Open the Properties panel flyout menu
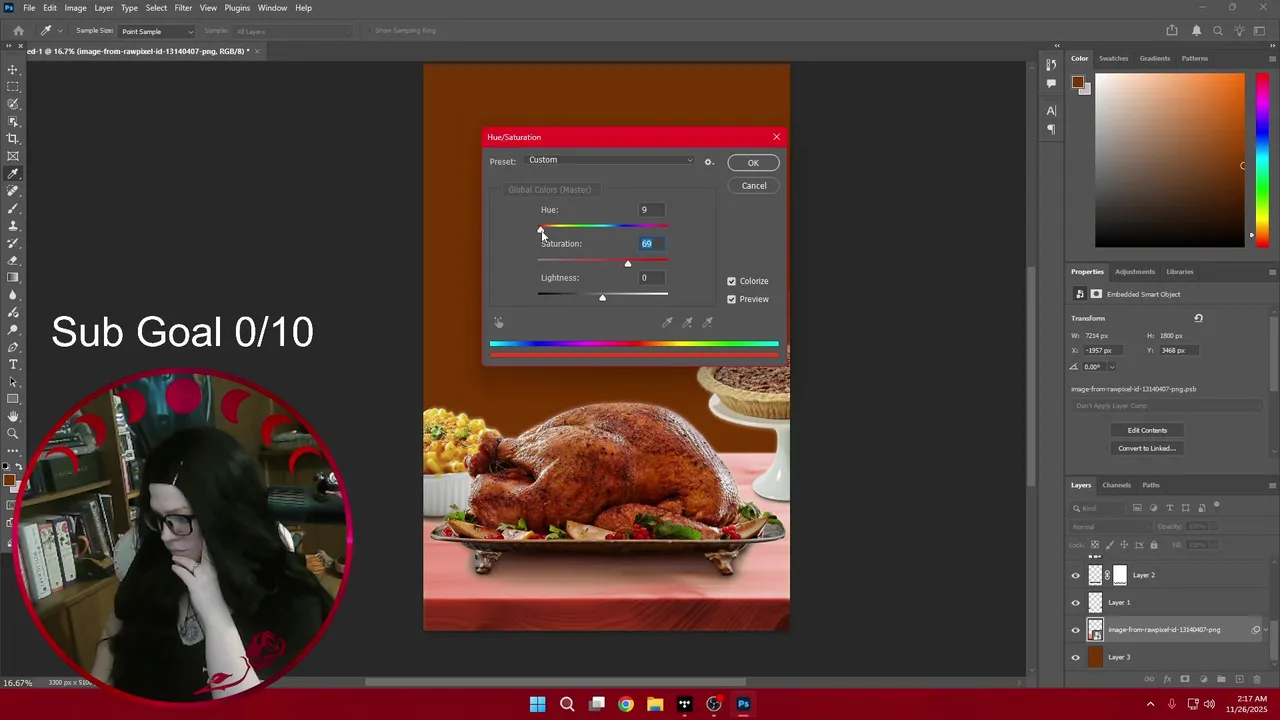The width and height of the screenshot is (1280, 720). coord(1272,272)
